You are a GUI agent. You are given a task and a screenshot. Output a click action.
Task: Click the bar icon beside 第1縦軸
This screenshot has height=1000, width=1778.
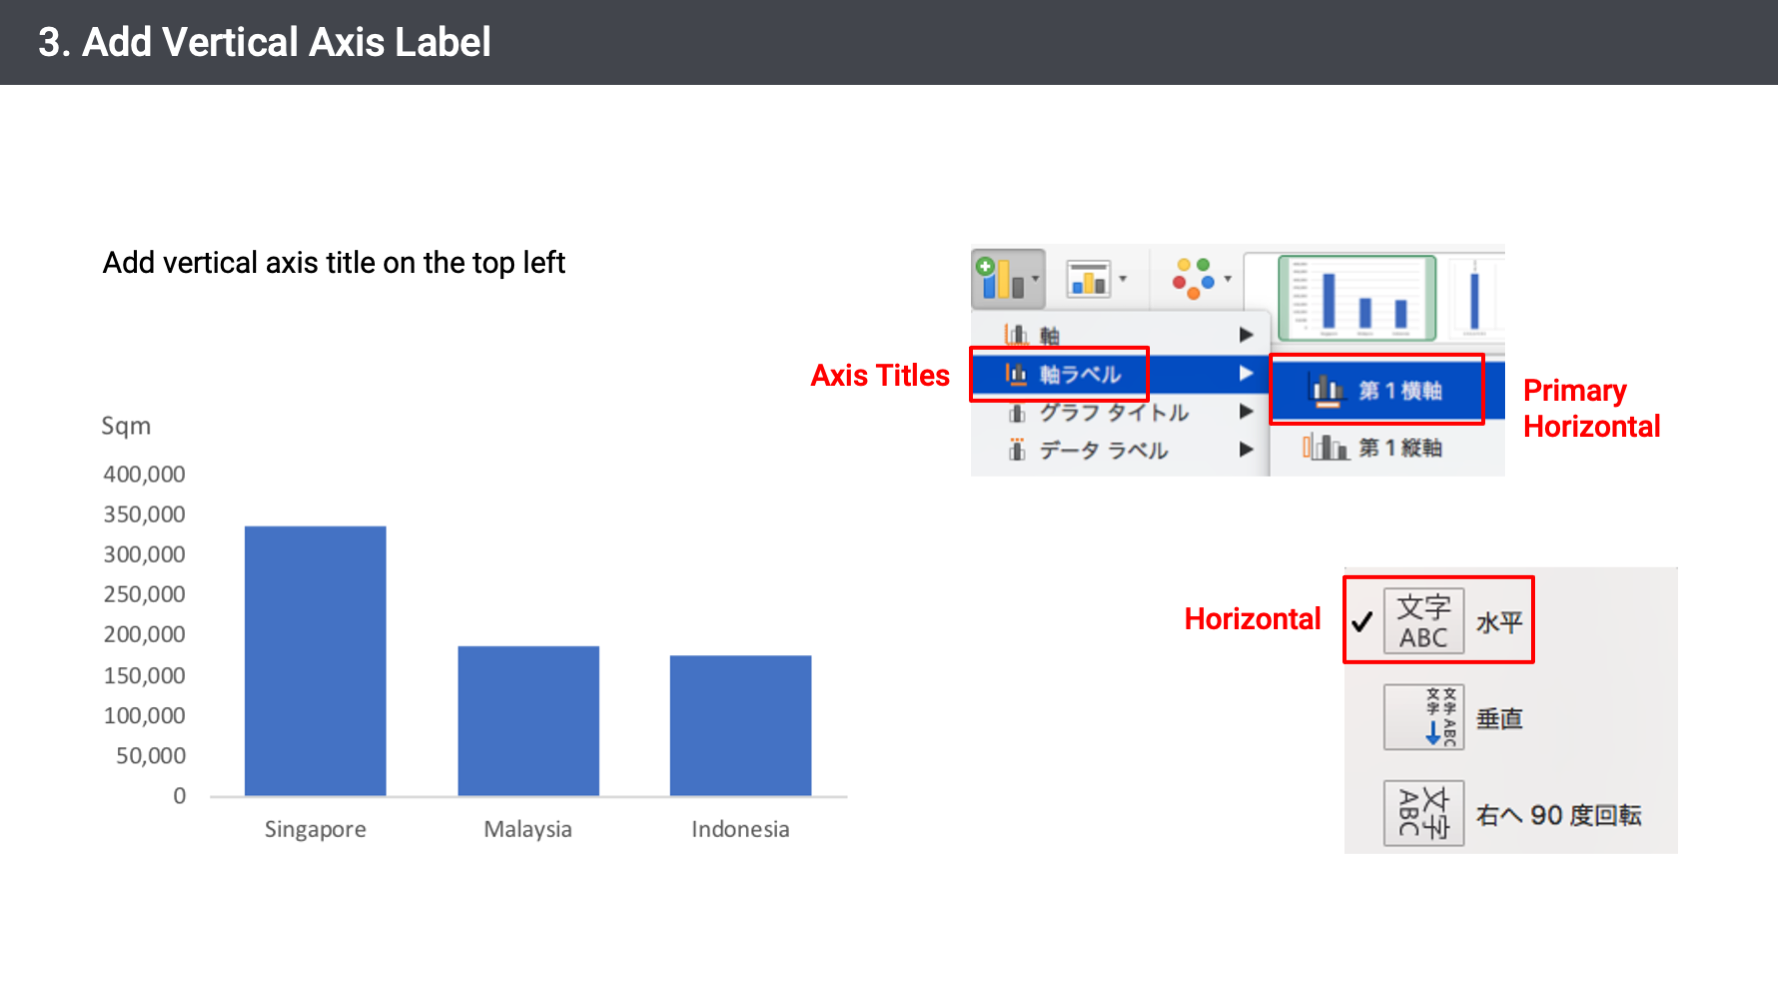(1325, 447)
